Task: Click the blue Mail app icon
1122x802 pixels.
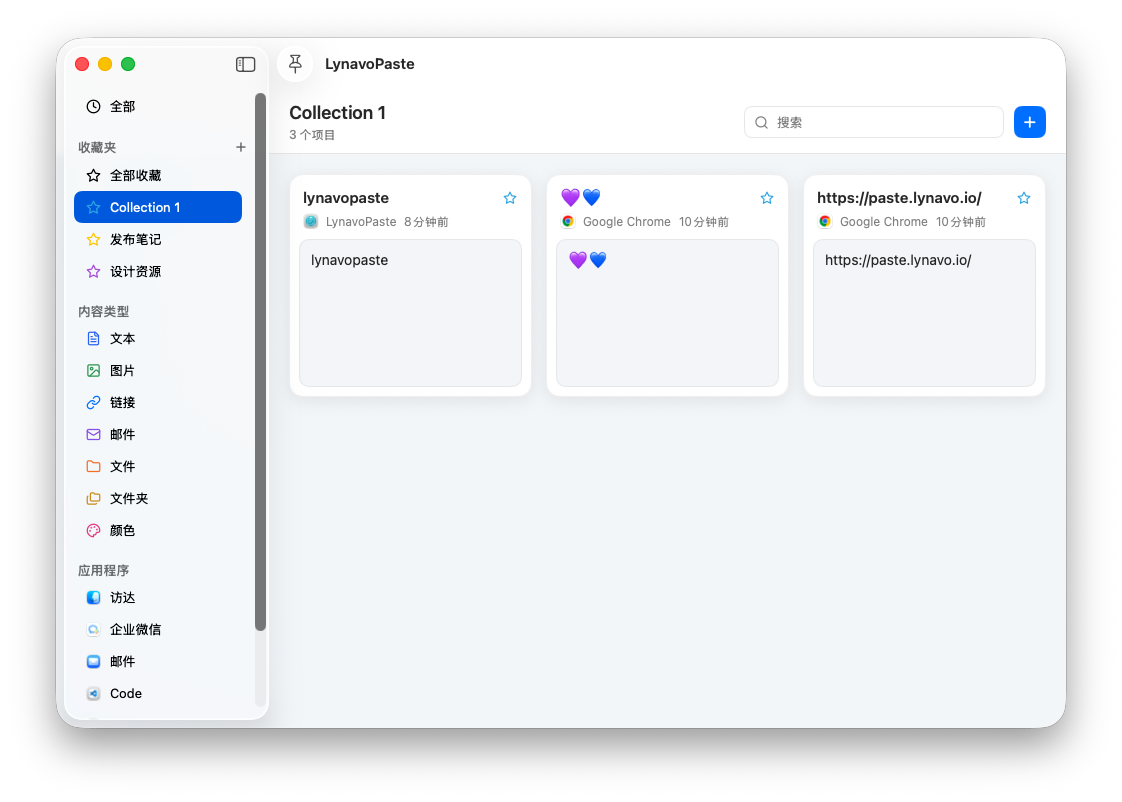Action: click(94, 662)
